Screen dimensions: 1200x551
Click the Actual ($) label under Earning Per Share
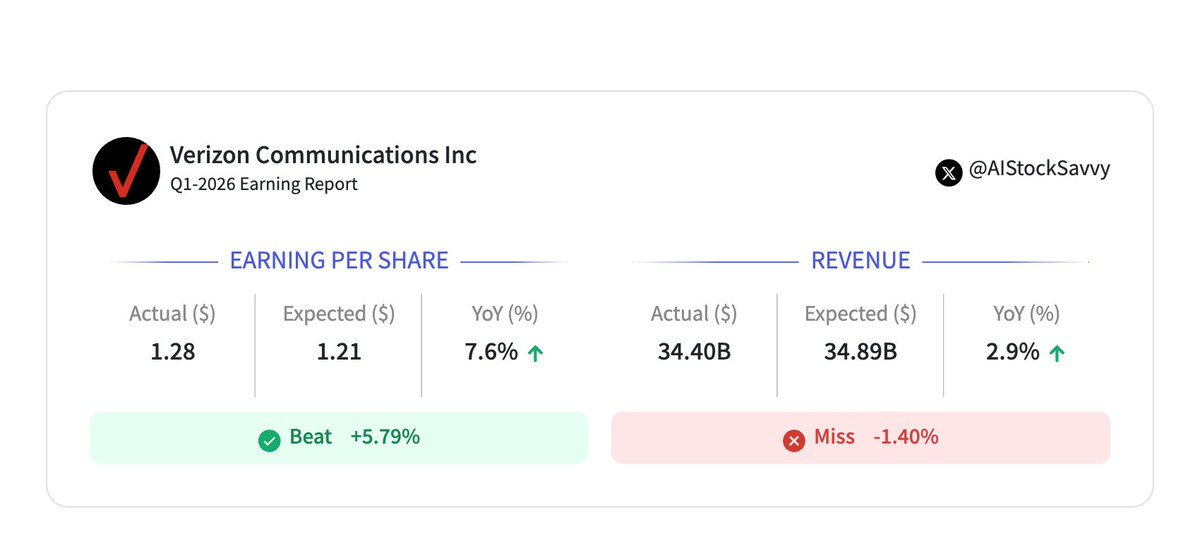pyautogui.click(x=173, y=314)
